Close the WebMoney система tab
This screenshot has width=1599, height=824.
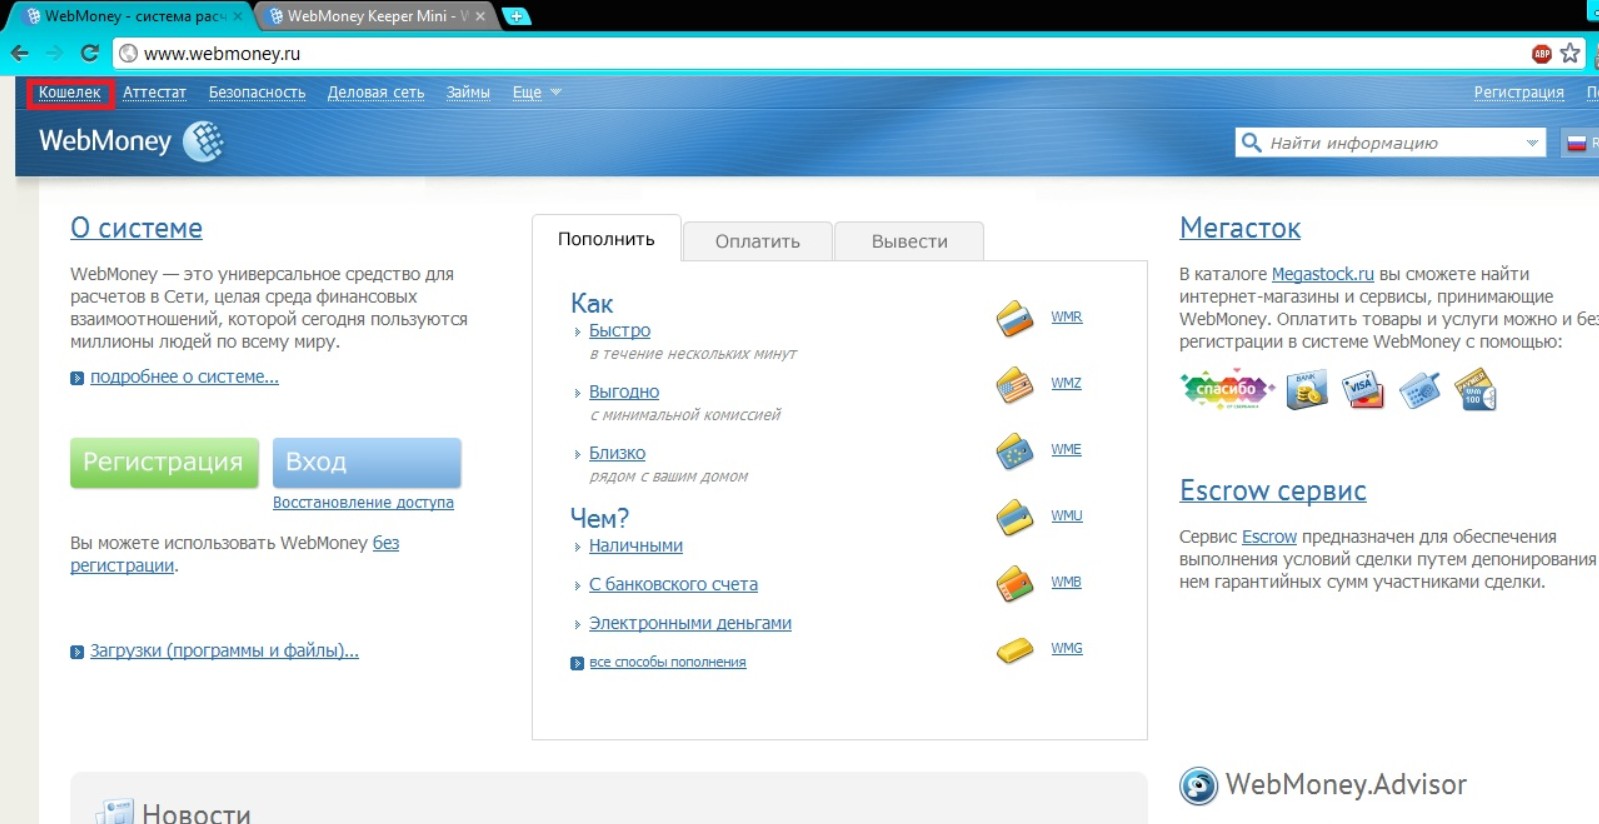(x=238, y=16)
